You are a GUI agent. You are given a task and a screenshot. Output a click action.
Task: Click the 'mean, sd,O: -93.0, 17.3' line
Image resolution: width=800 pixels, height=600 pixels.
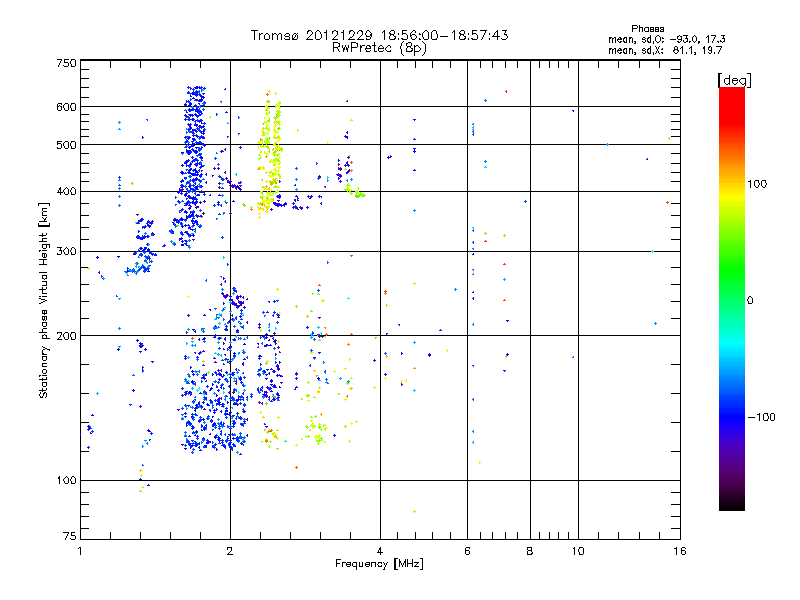pos(666,39)
